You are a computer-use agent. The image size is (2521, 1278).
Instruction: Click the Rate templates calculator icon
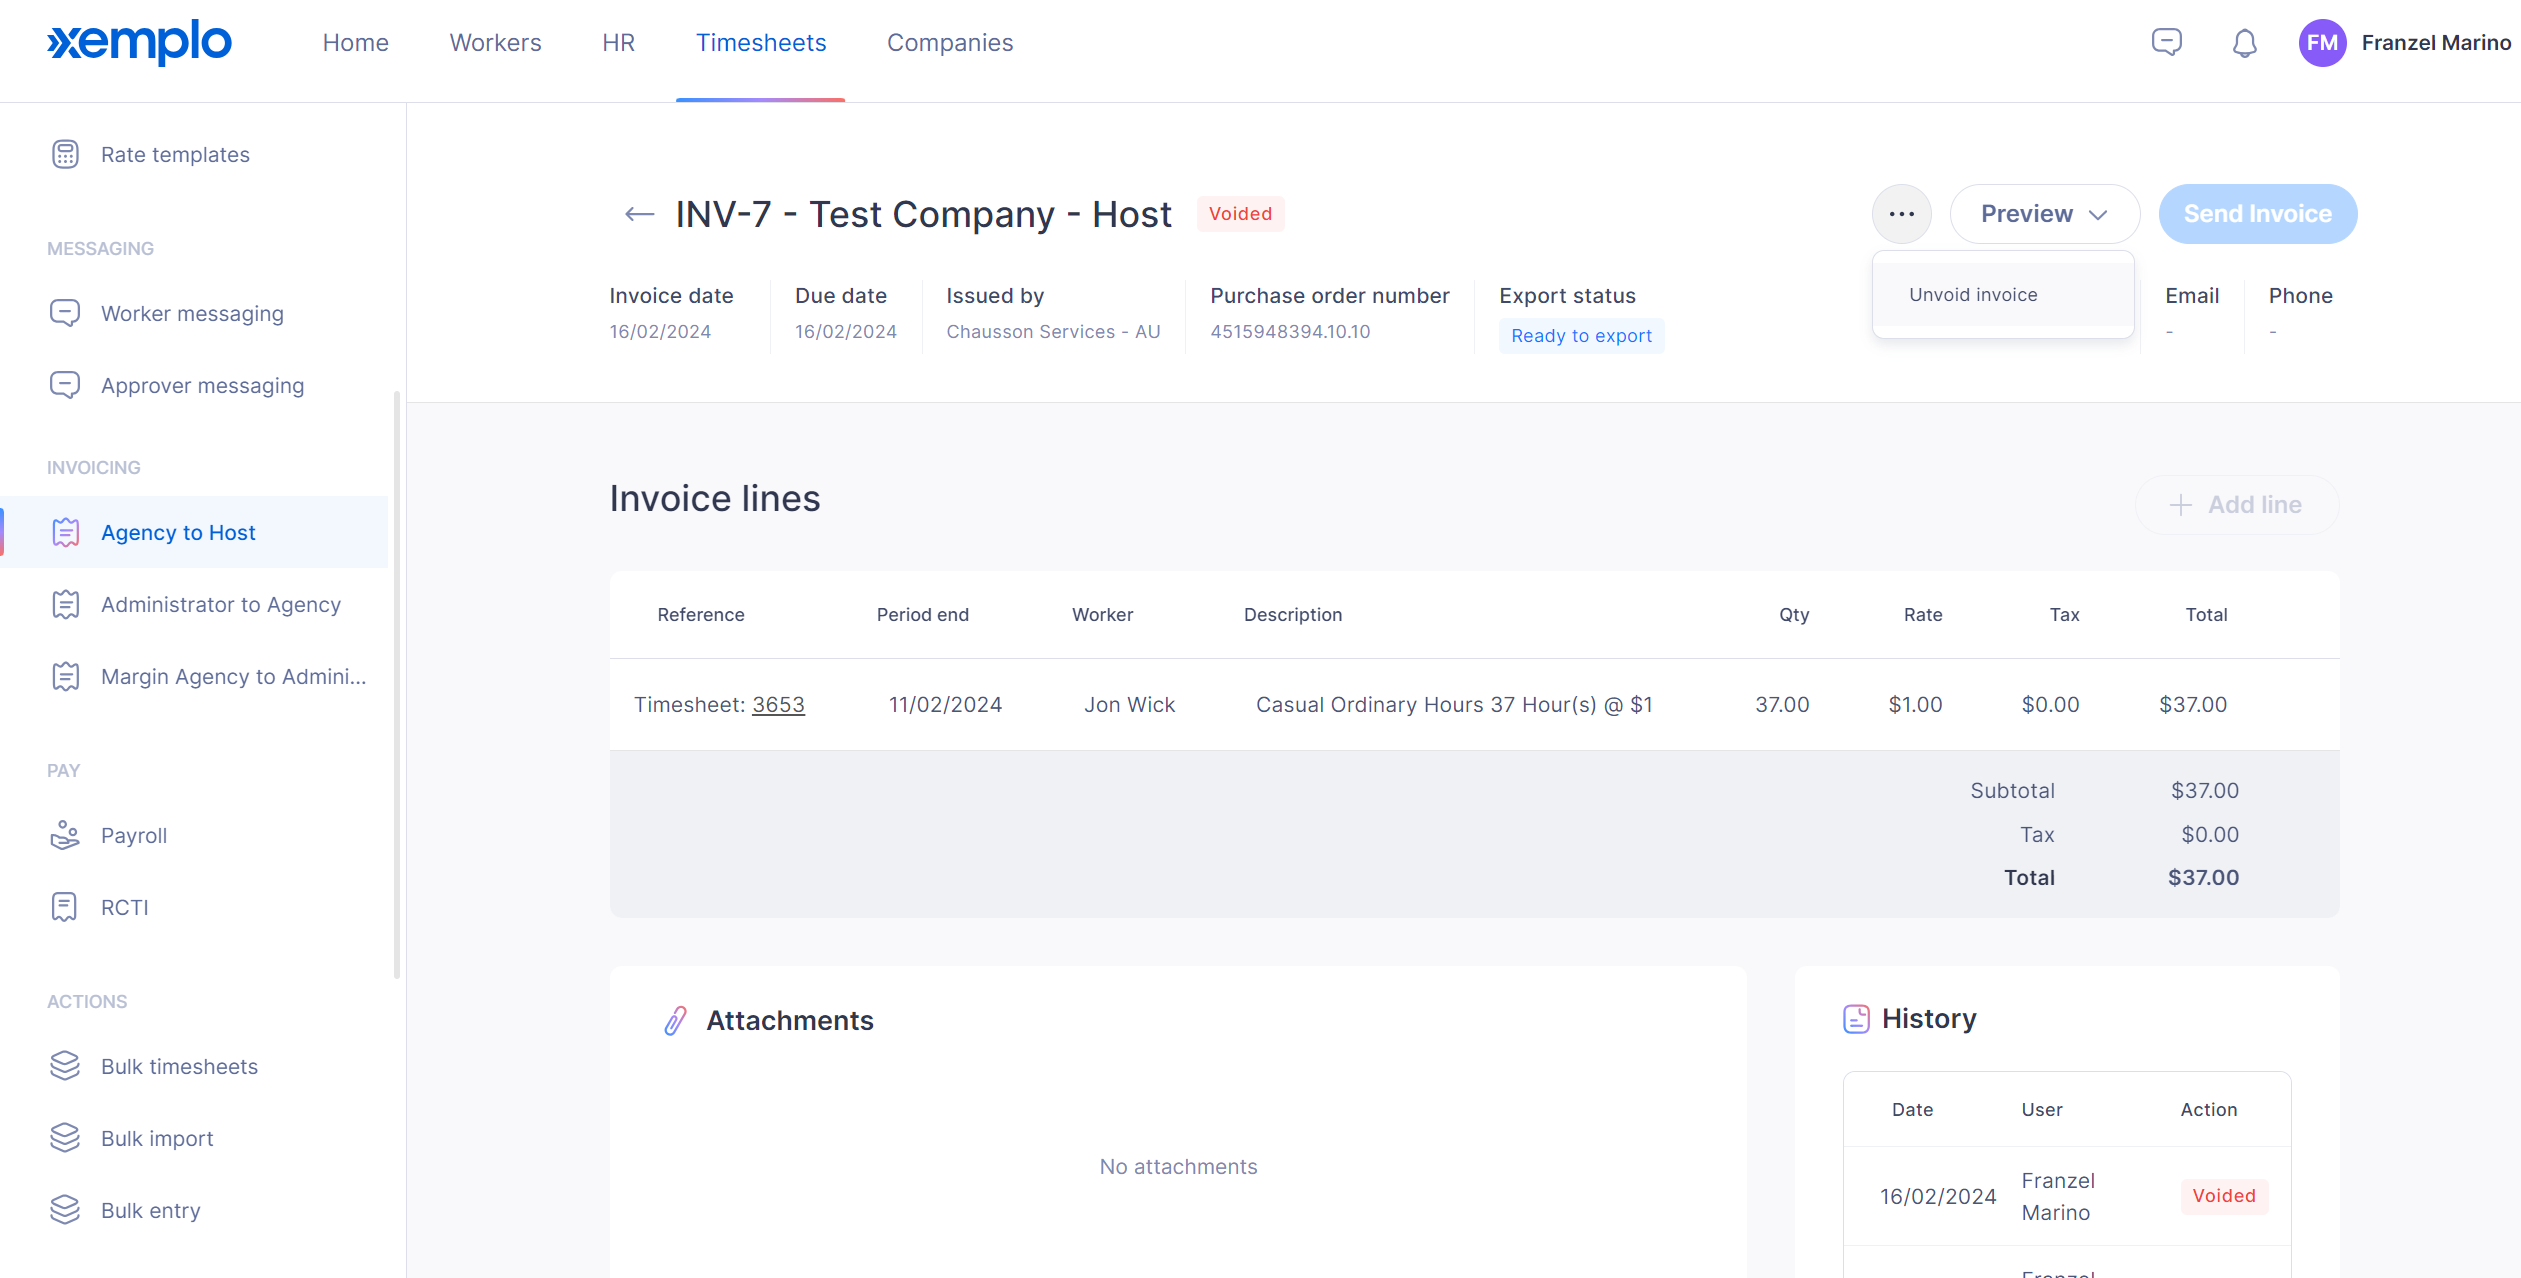(65, 154)
